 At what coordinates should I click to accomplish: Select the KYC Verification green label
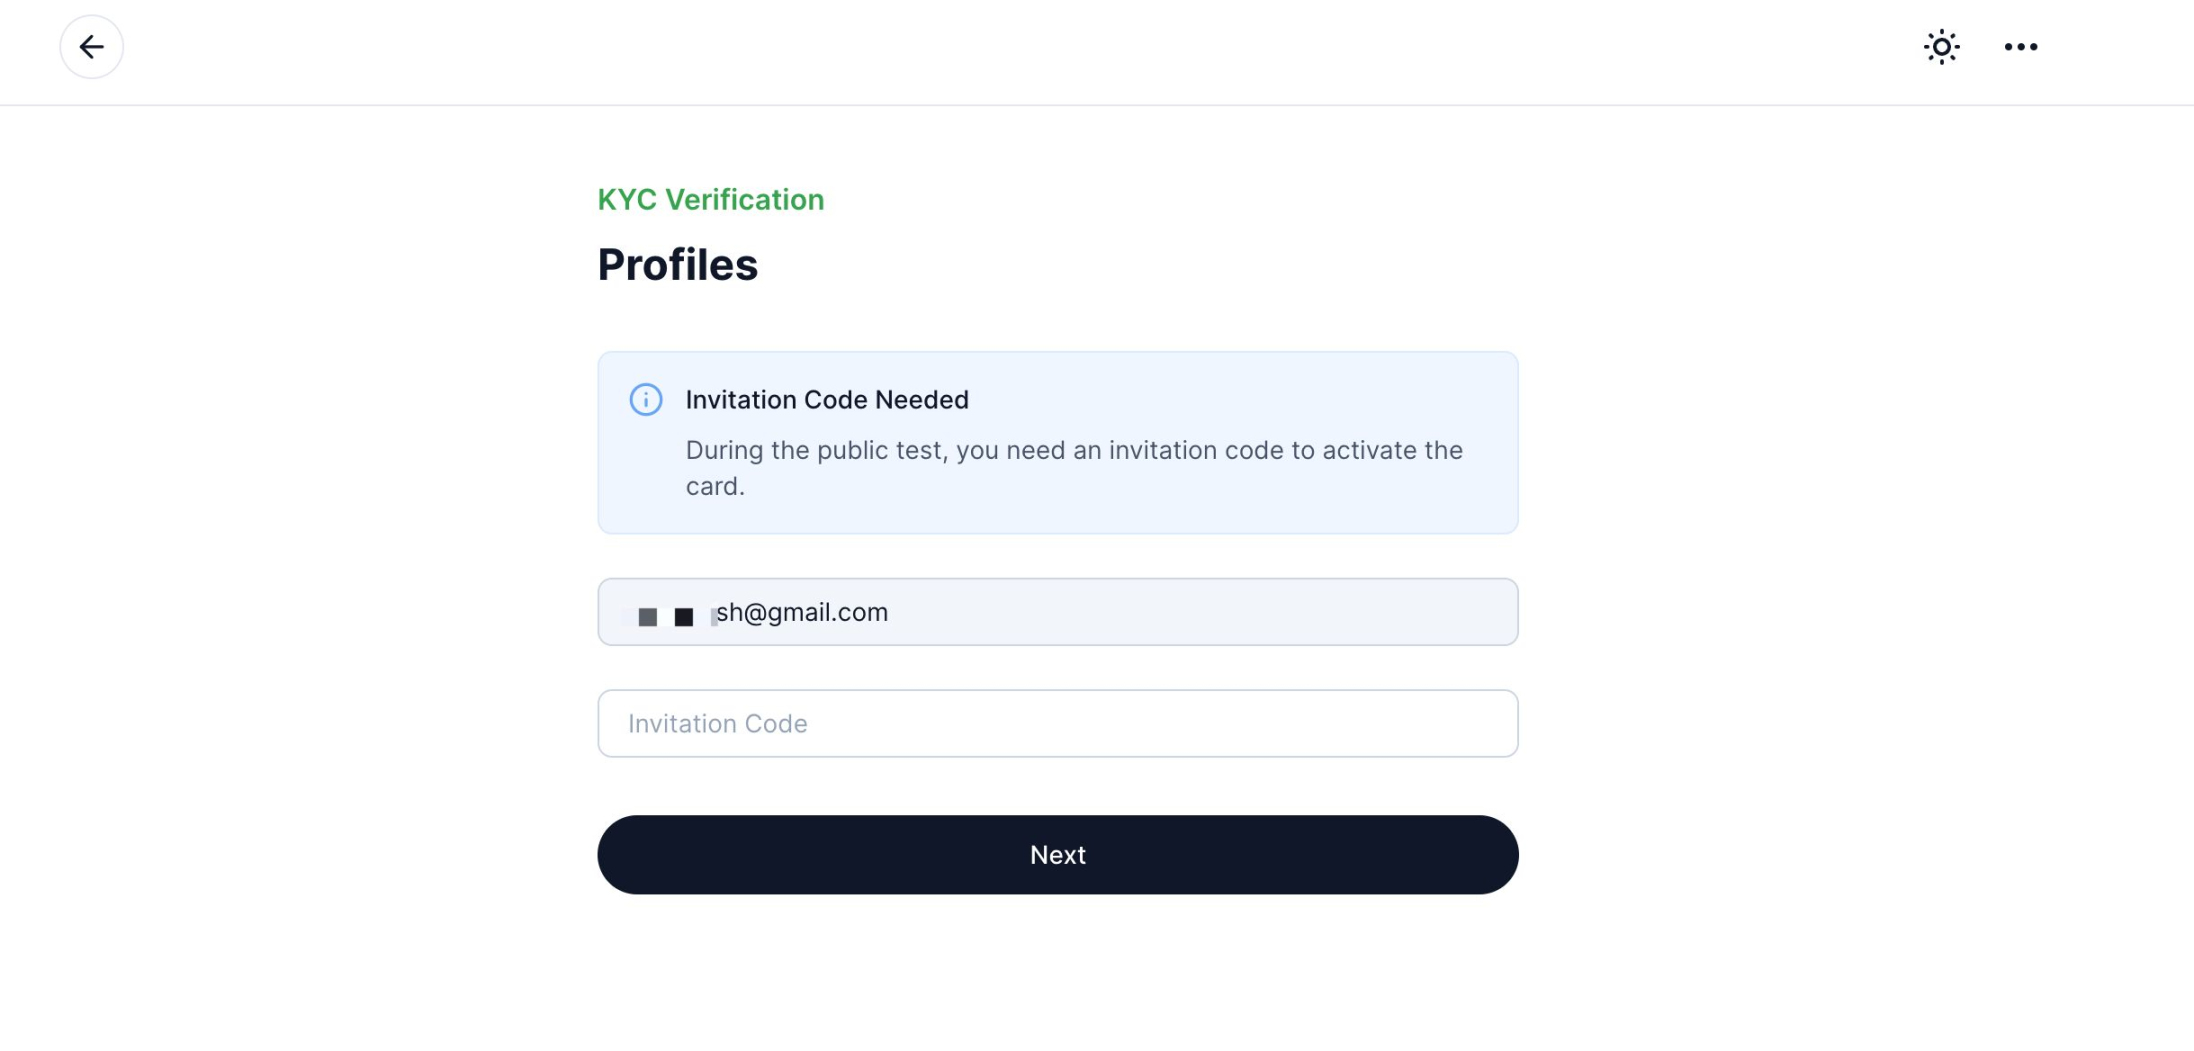pos(711,200)
